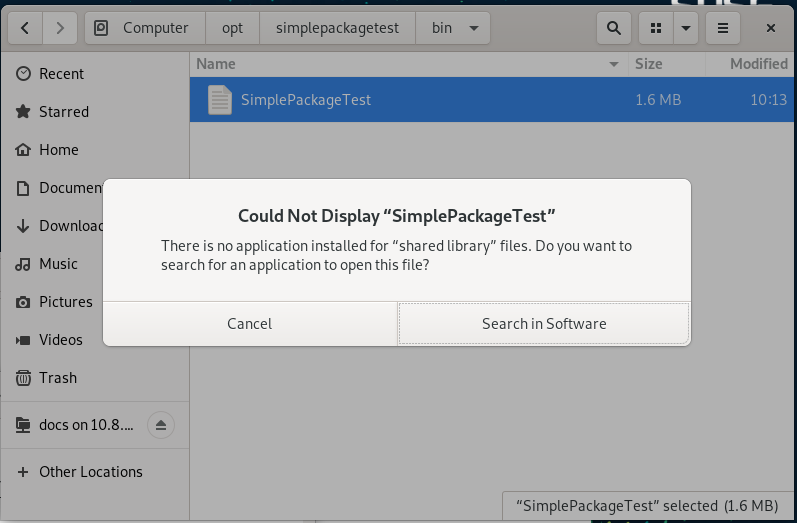Screen dimensions: 797x523
Task: Click the forward navigation arrow
Action: (x=60, y=28)
